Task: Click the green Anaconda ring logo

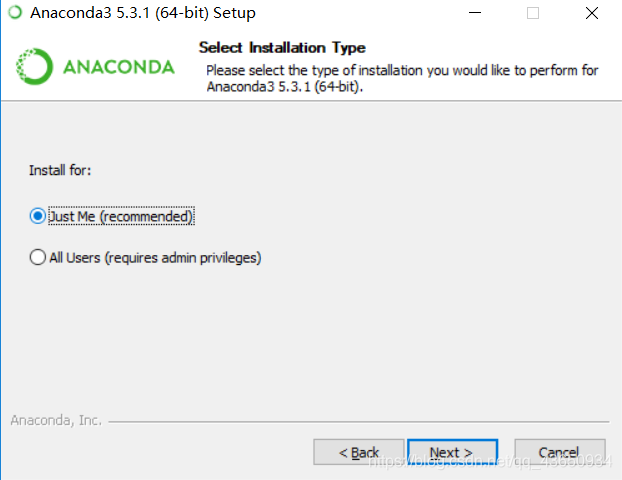Action: tap(34, 67)
